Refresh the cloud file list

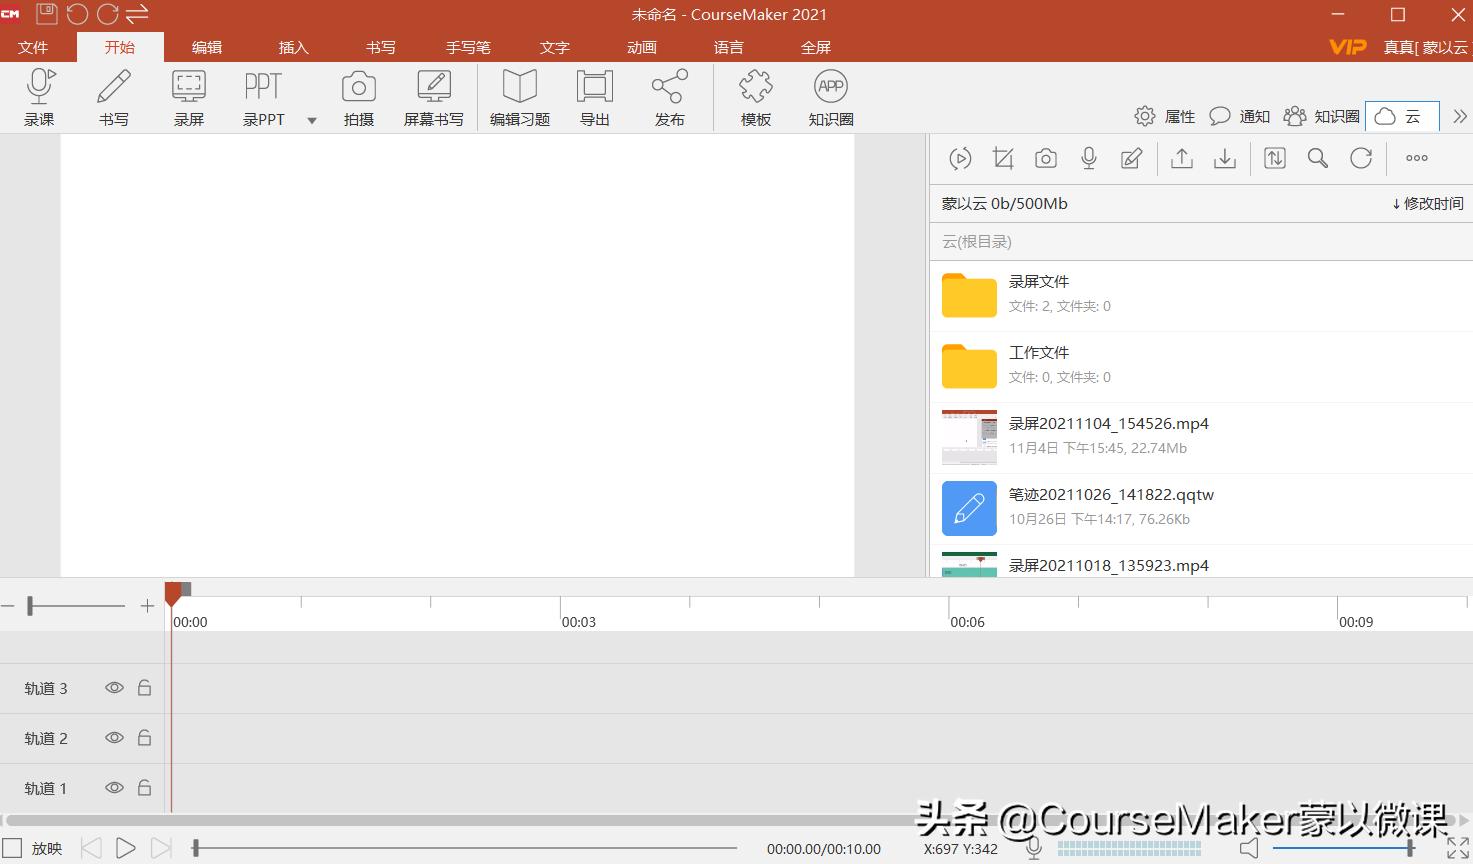1360,158
